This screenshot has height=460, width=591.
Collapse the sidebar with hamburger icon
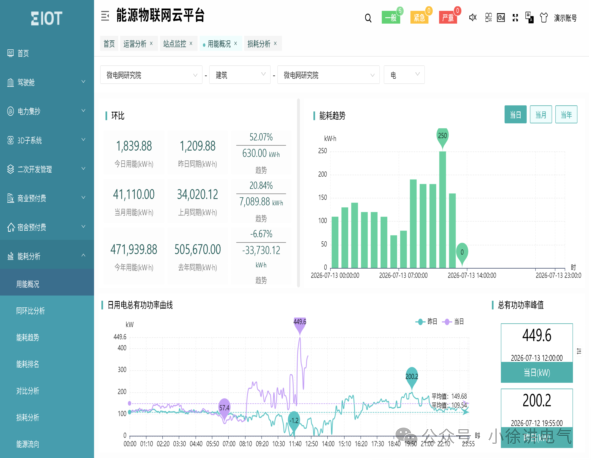(x=105, y=16)
